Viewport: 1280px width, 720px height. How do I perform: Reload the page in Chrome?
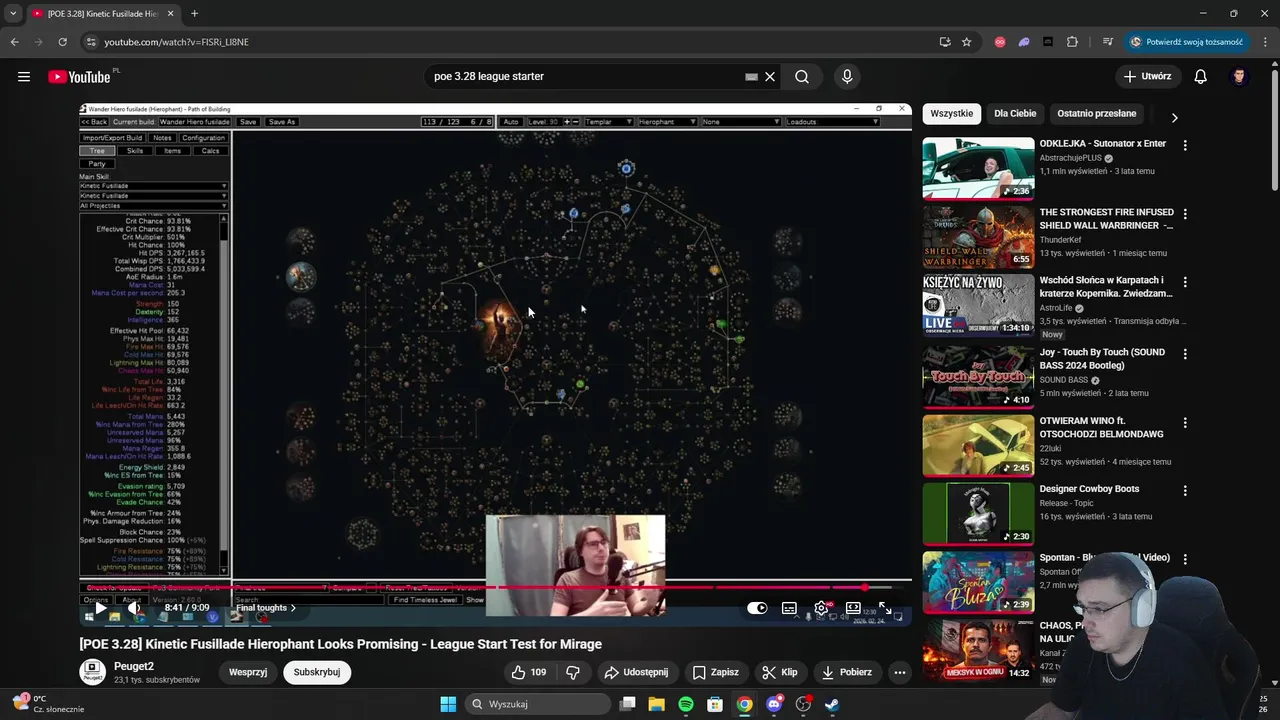click(x=62, y=42)
